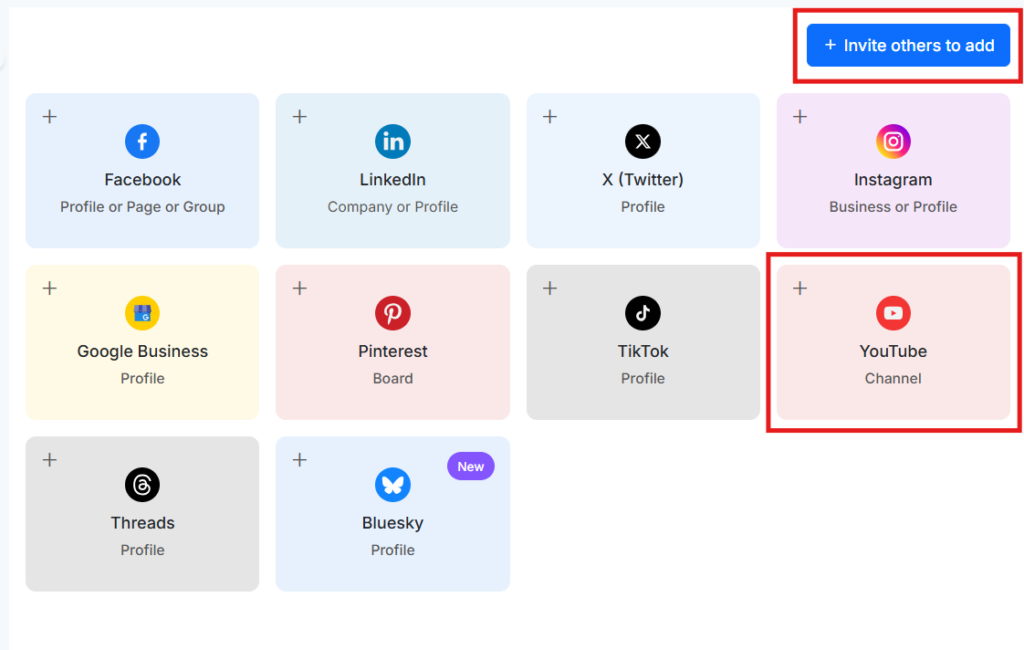
Task: Click the LinkedIn icon
Action: tap(392, 141)
